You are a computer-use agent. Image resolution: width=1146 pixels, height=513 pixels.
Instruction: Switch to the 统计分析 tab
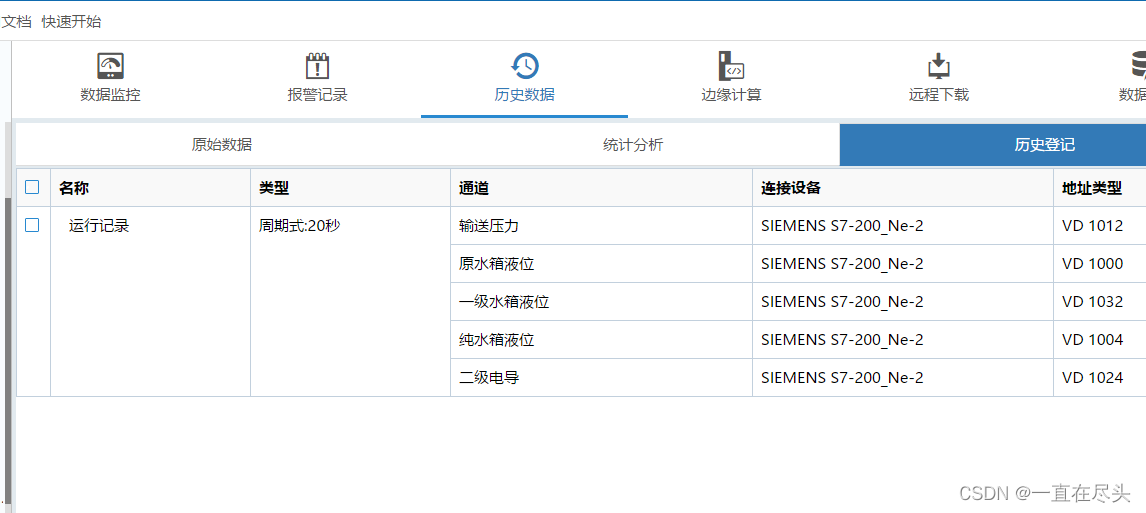pyautogui.click(x=633, y=145)
